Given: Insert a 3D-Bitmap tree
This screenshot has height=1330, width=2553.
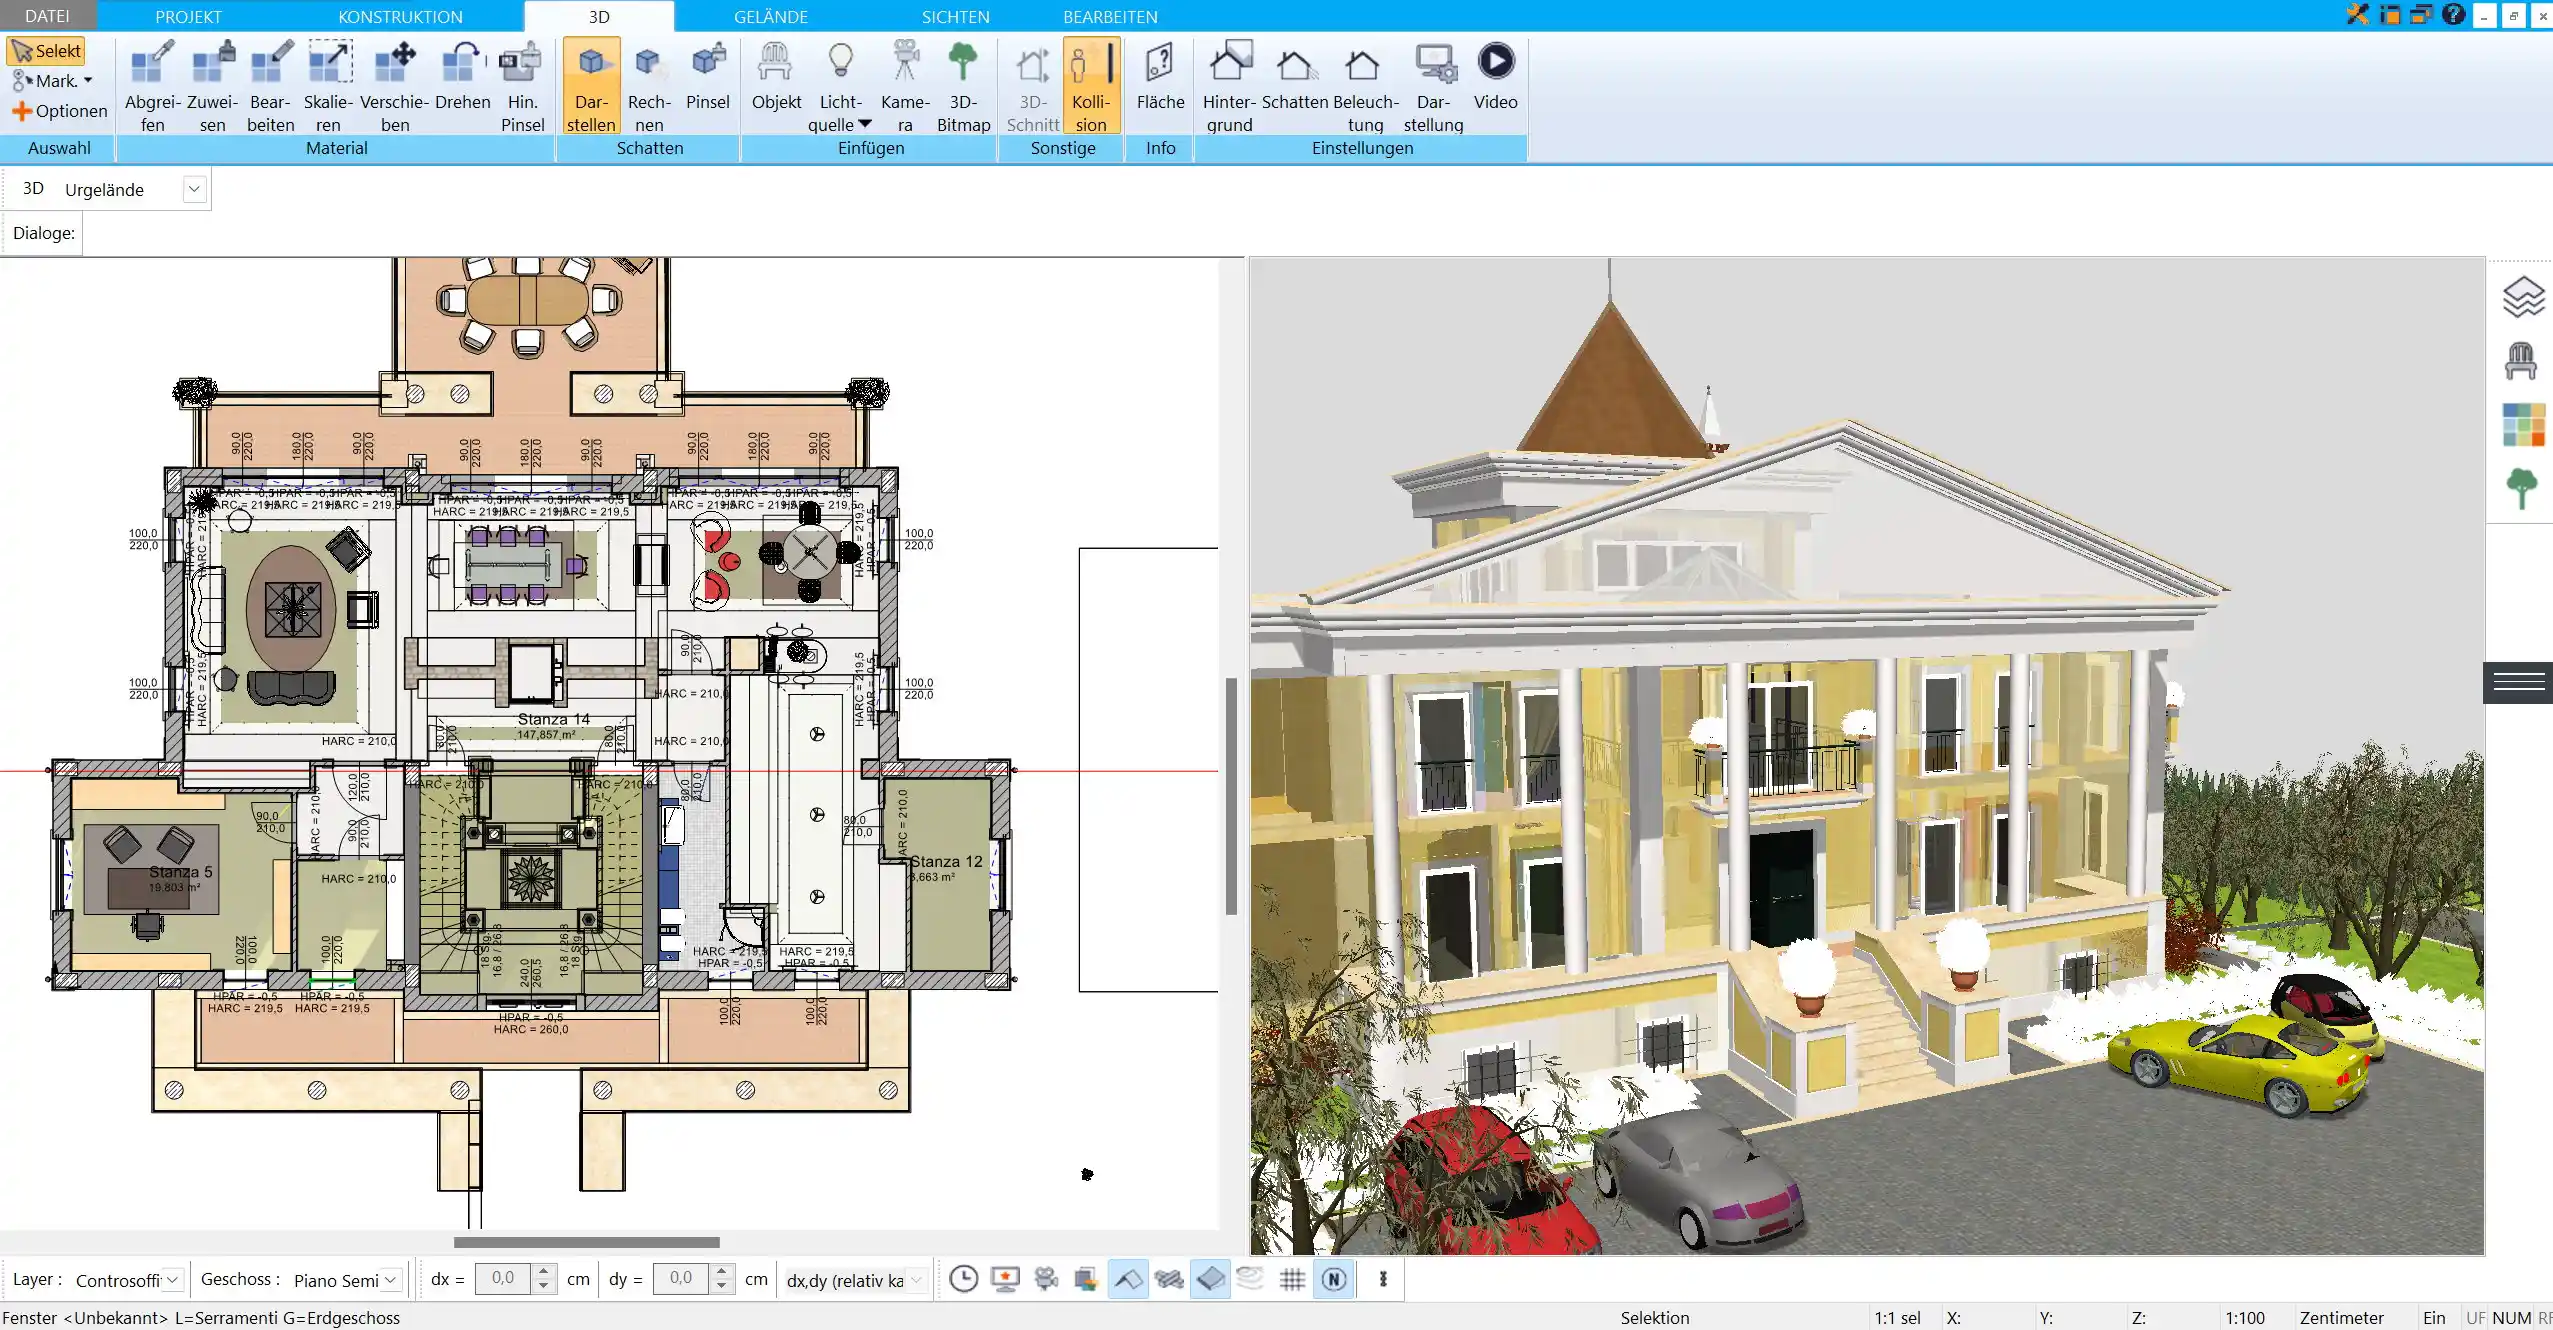Looking at the screenshot, I should 963,86.
